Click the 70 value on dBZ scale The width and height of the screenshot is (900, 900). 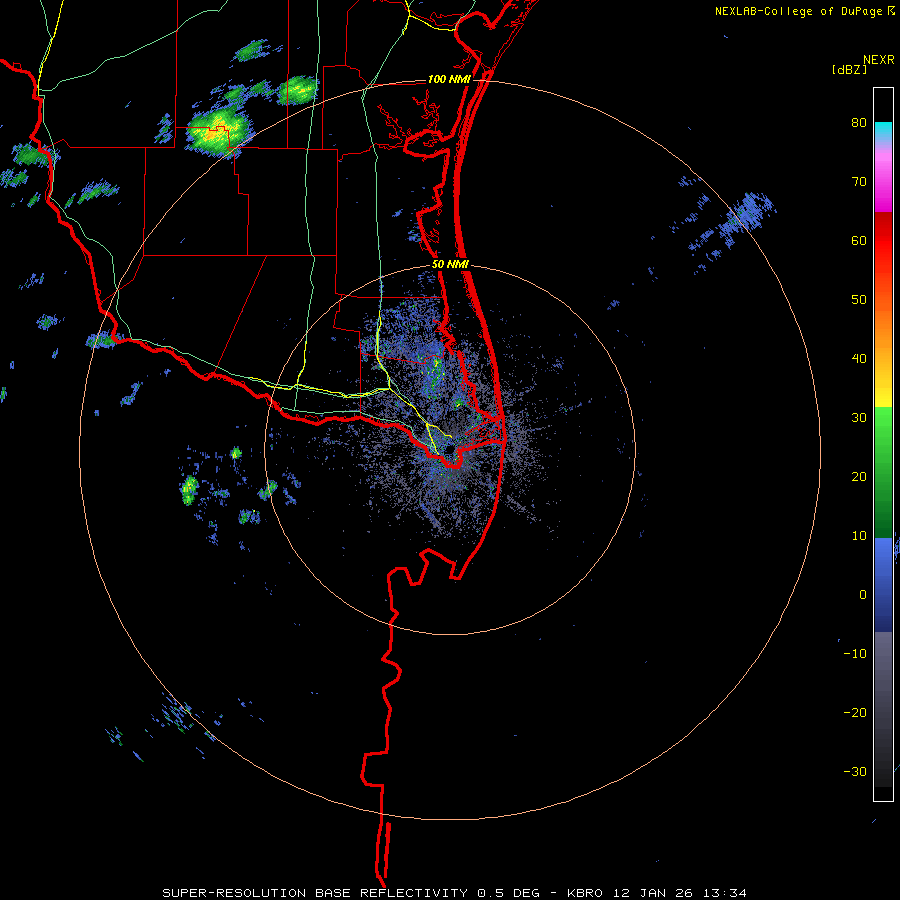coord(859,182)
